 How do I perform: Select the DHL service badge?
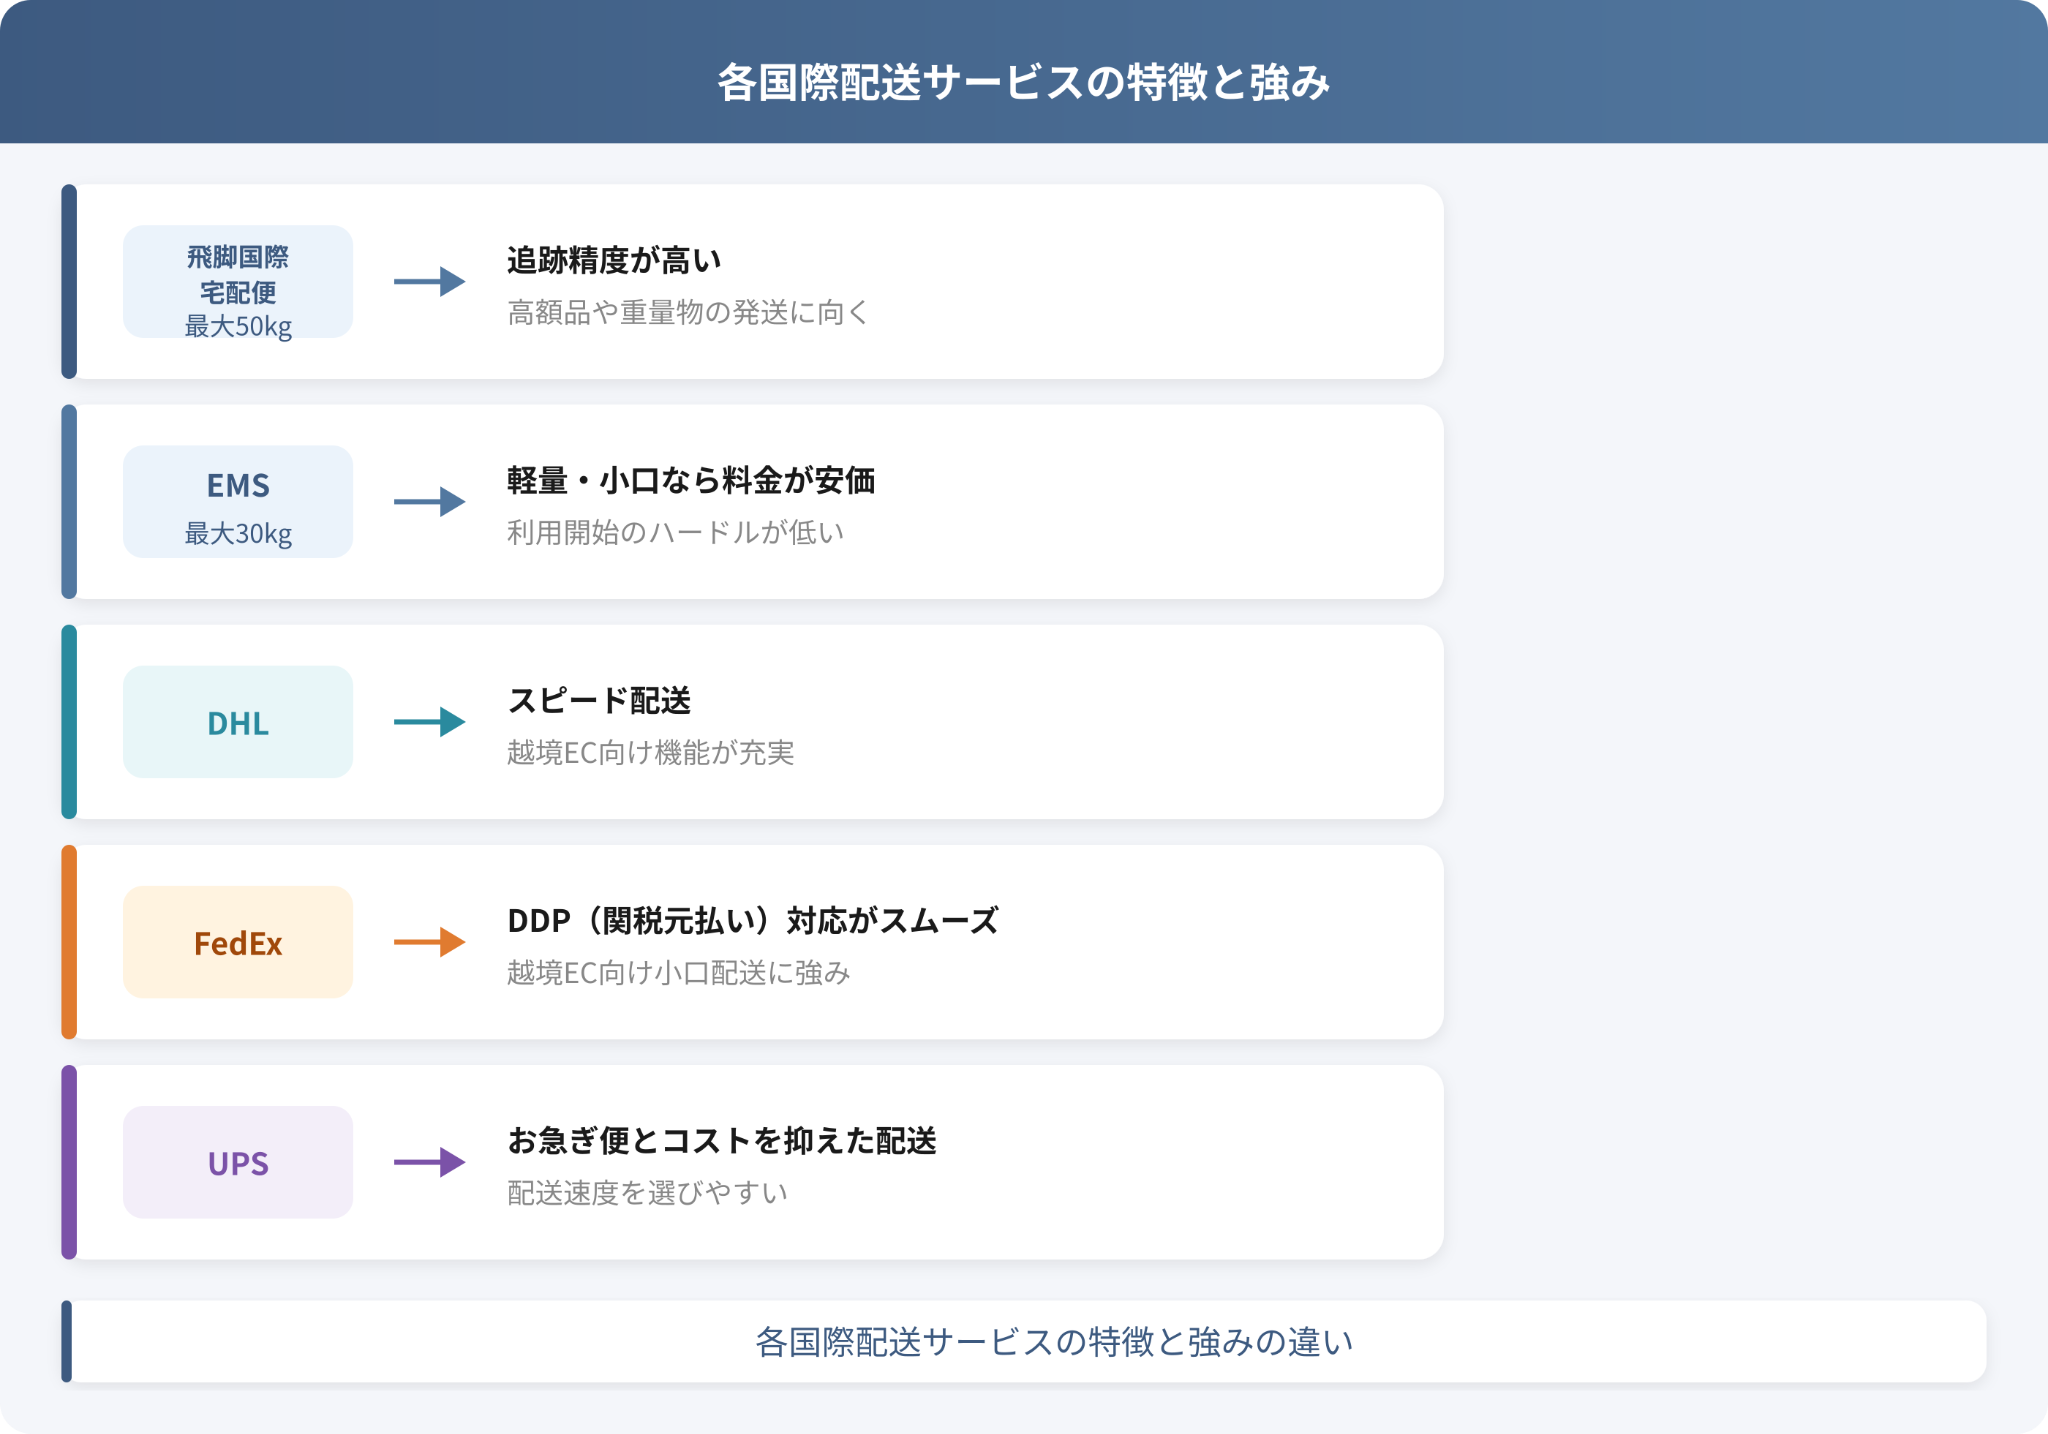tap(238, 722)
